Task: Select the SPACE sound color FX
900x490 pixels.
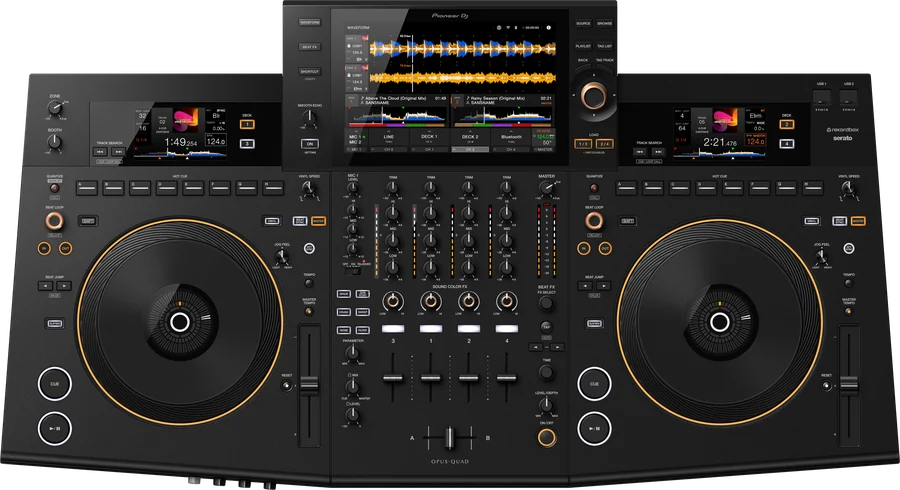Action: (344, 294)
